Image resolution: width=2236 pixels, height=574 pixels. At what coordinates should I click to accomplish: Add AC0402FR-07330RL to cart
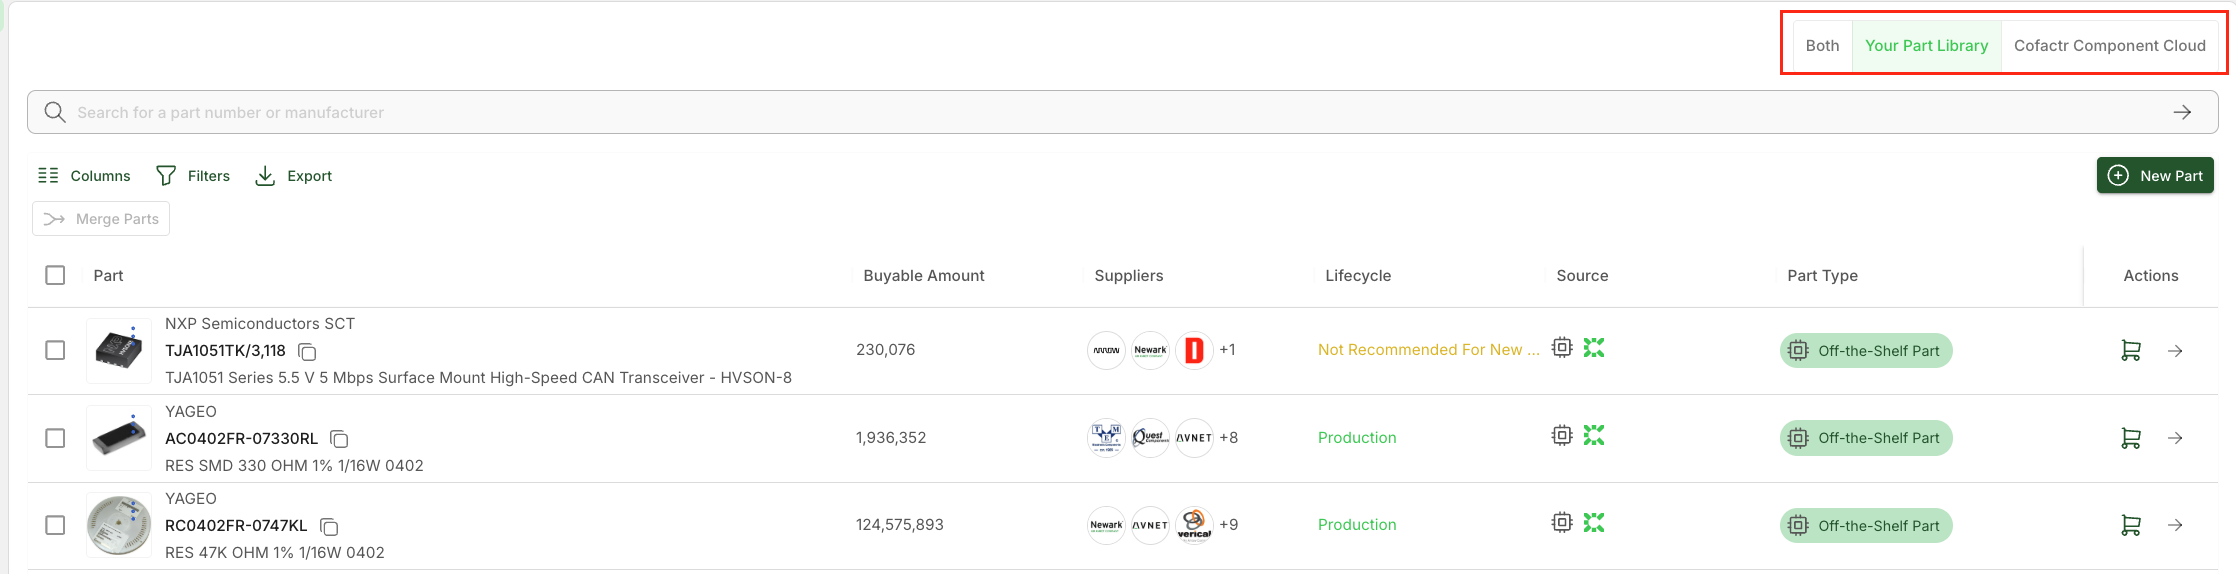2131,438
